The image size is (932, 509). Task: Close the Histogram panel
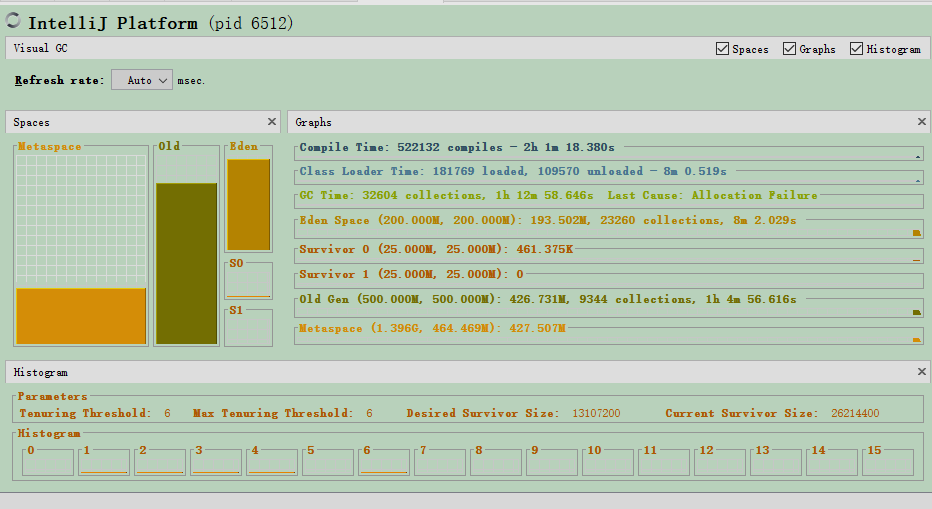pos(921,372)
